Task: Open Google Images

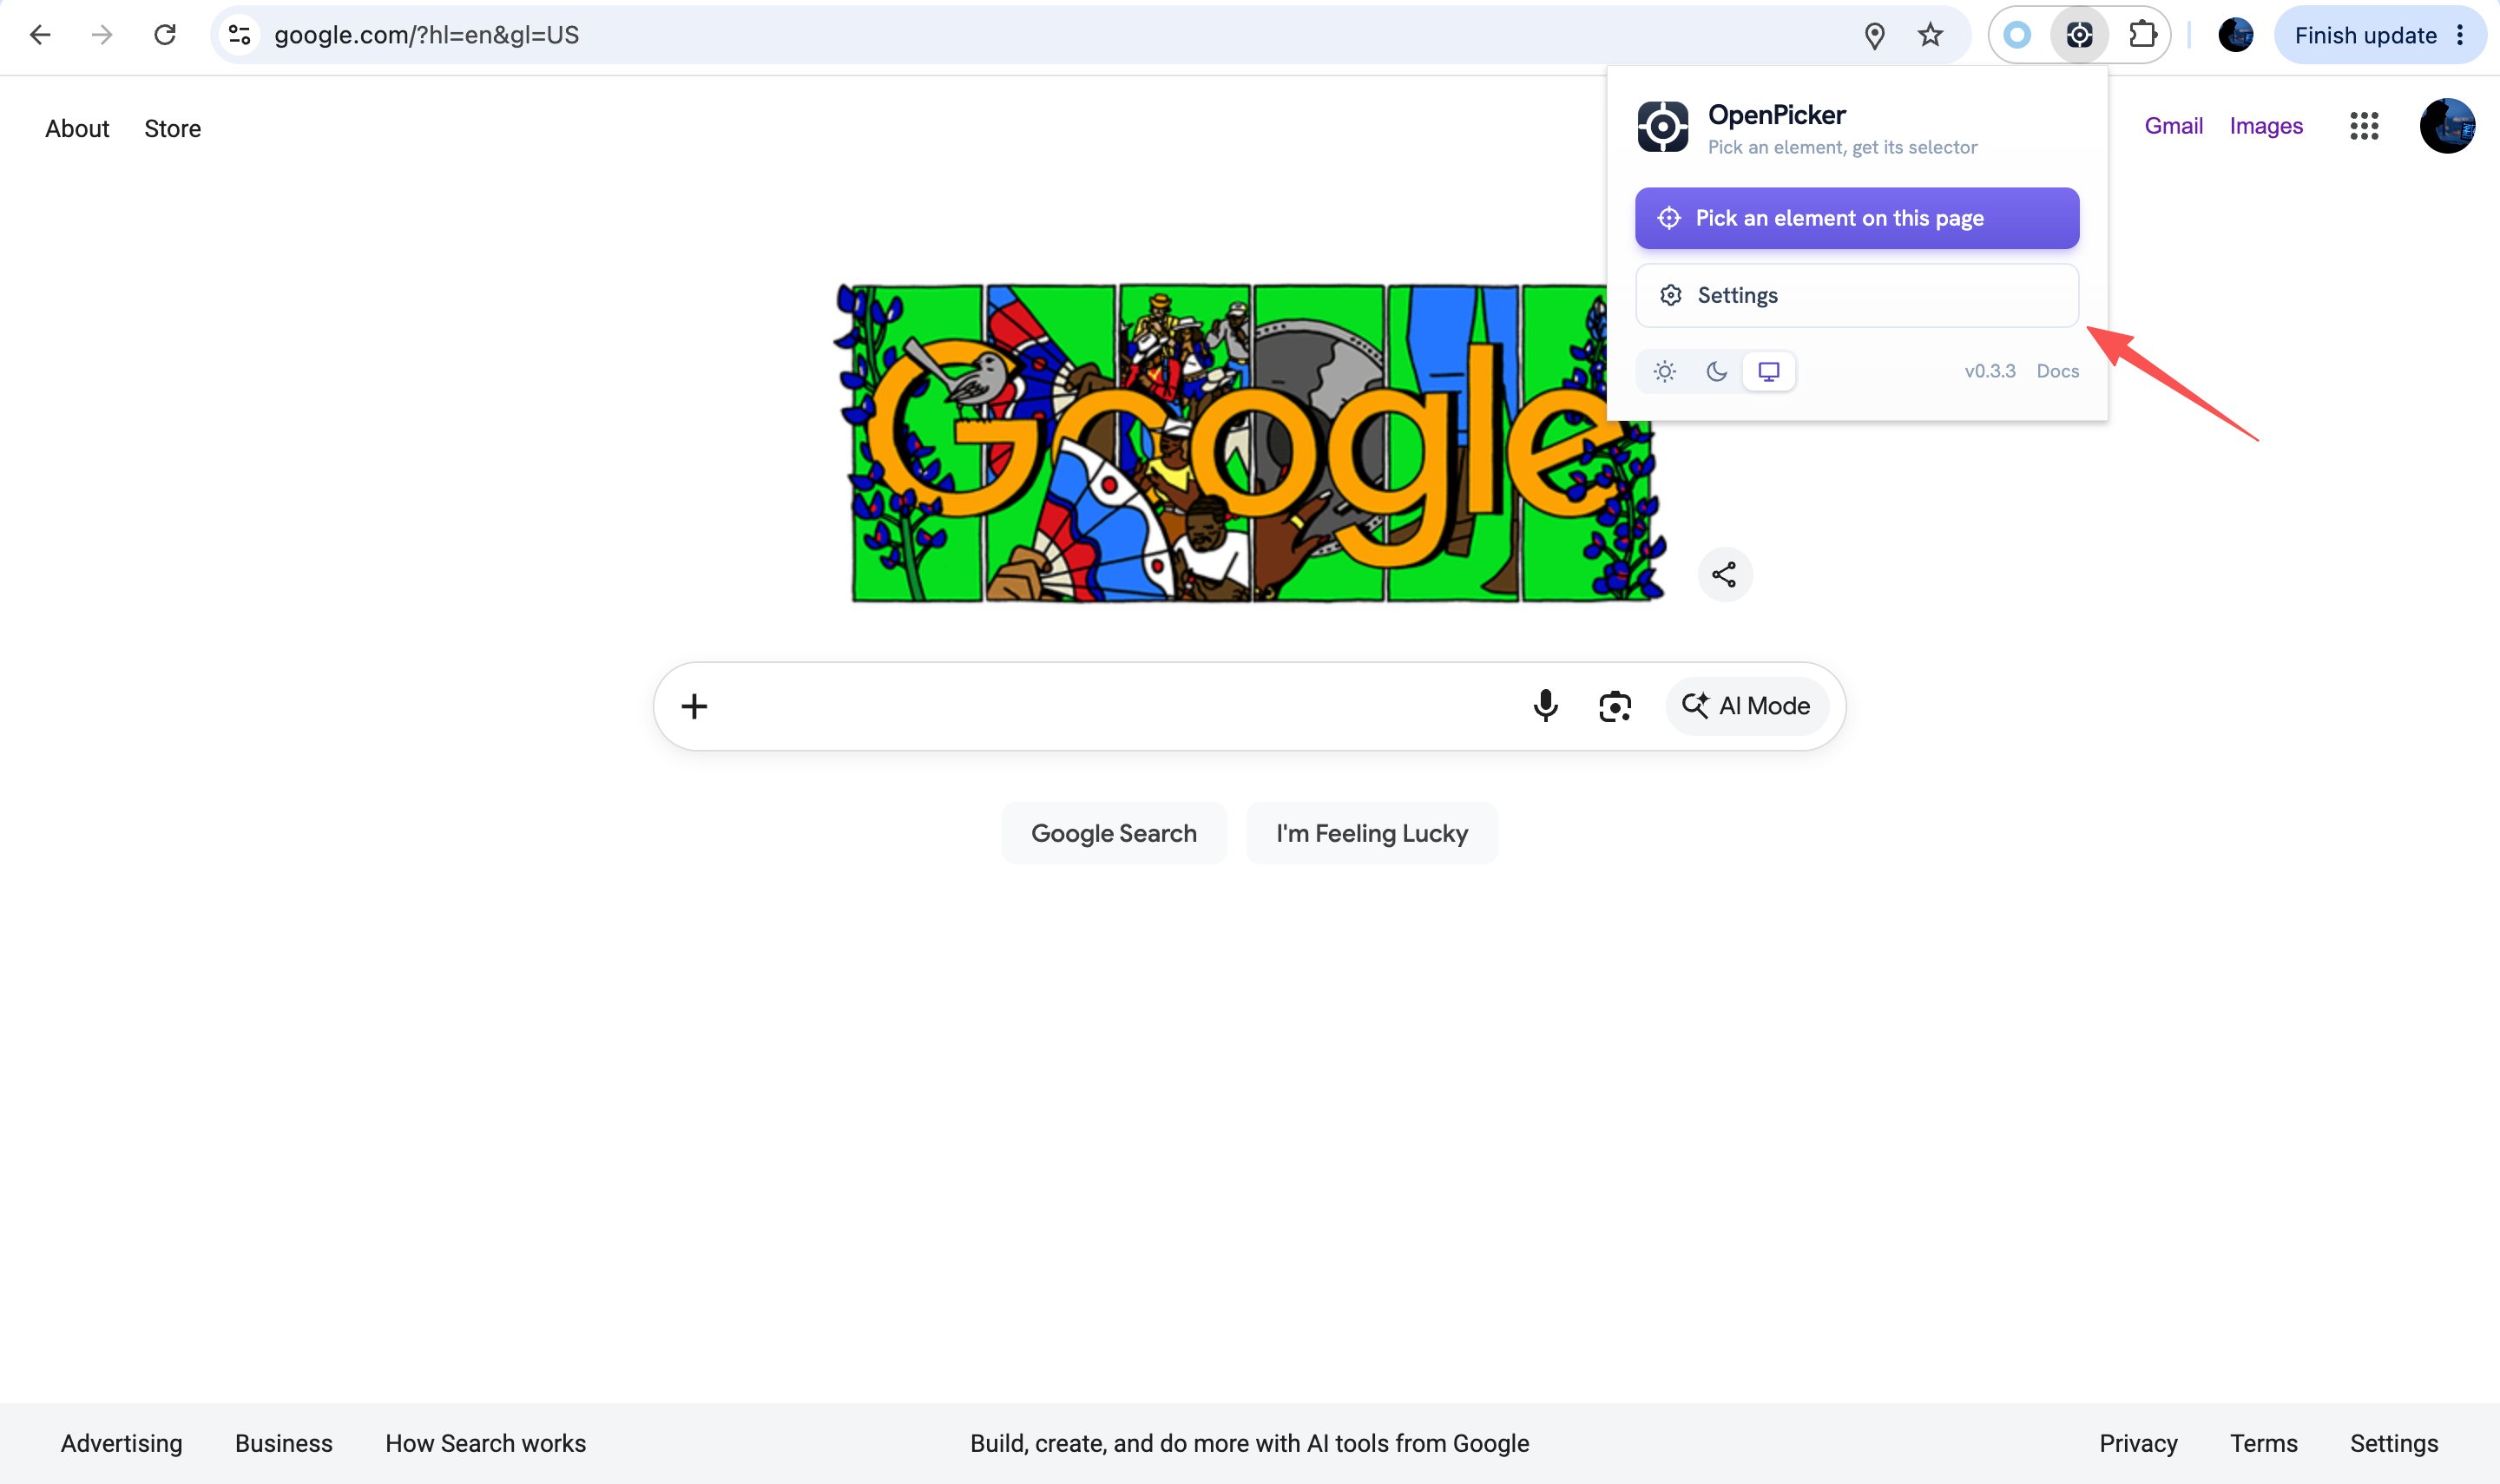Action: pos(2266,126)
